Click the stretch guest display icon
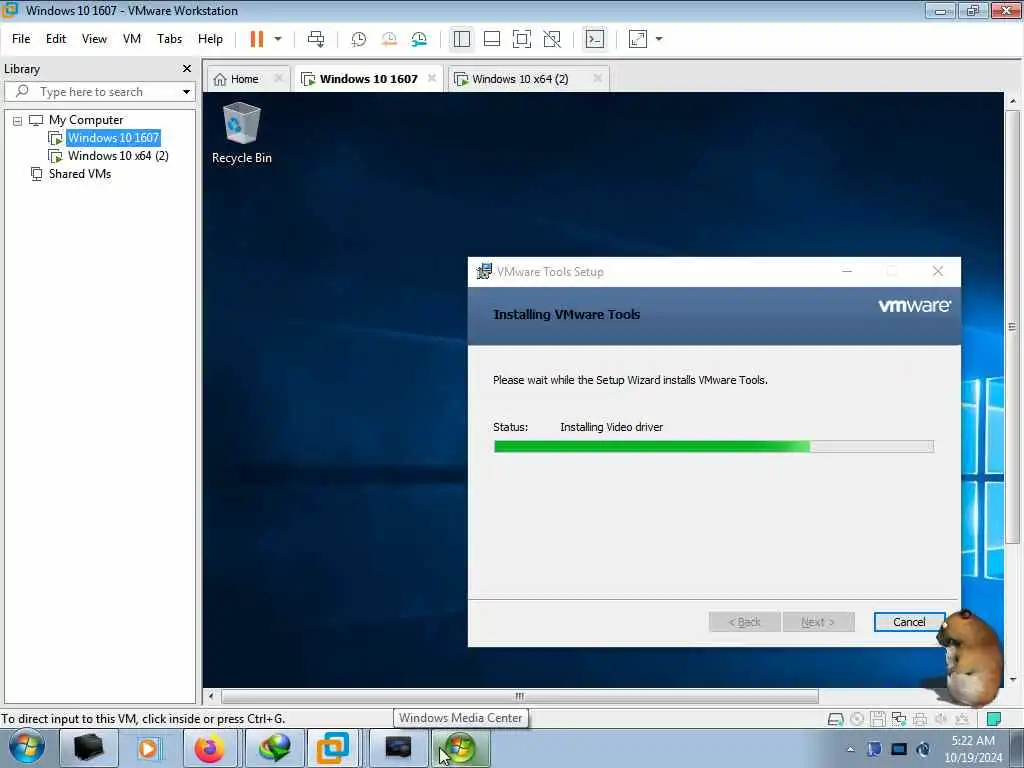Screen dimensions: 1024x768 pos(638,39)
